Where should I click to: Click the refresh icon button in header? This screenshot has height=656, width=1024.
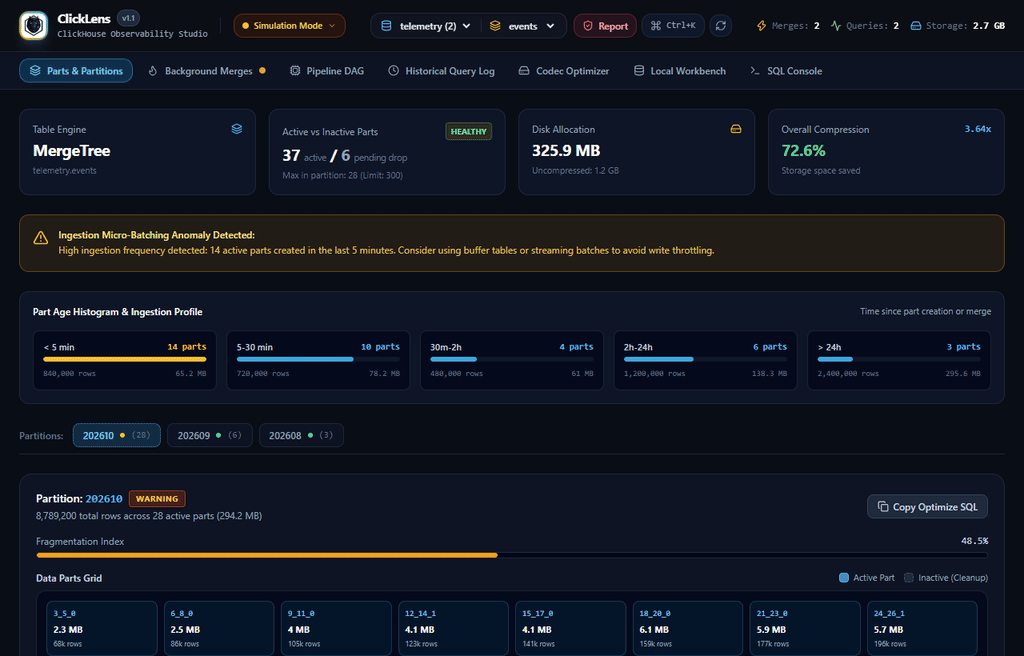(x=720, y=25)
